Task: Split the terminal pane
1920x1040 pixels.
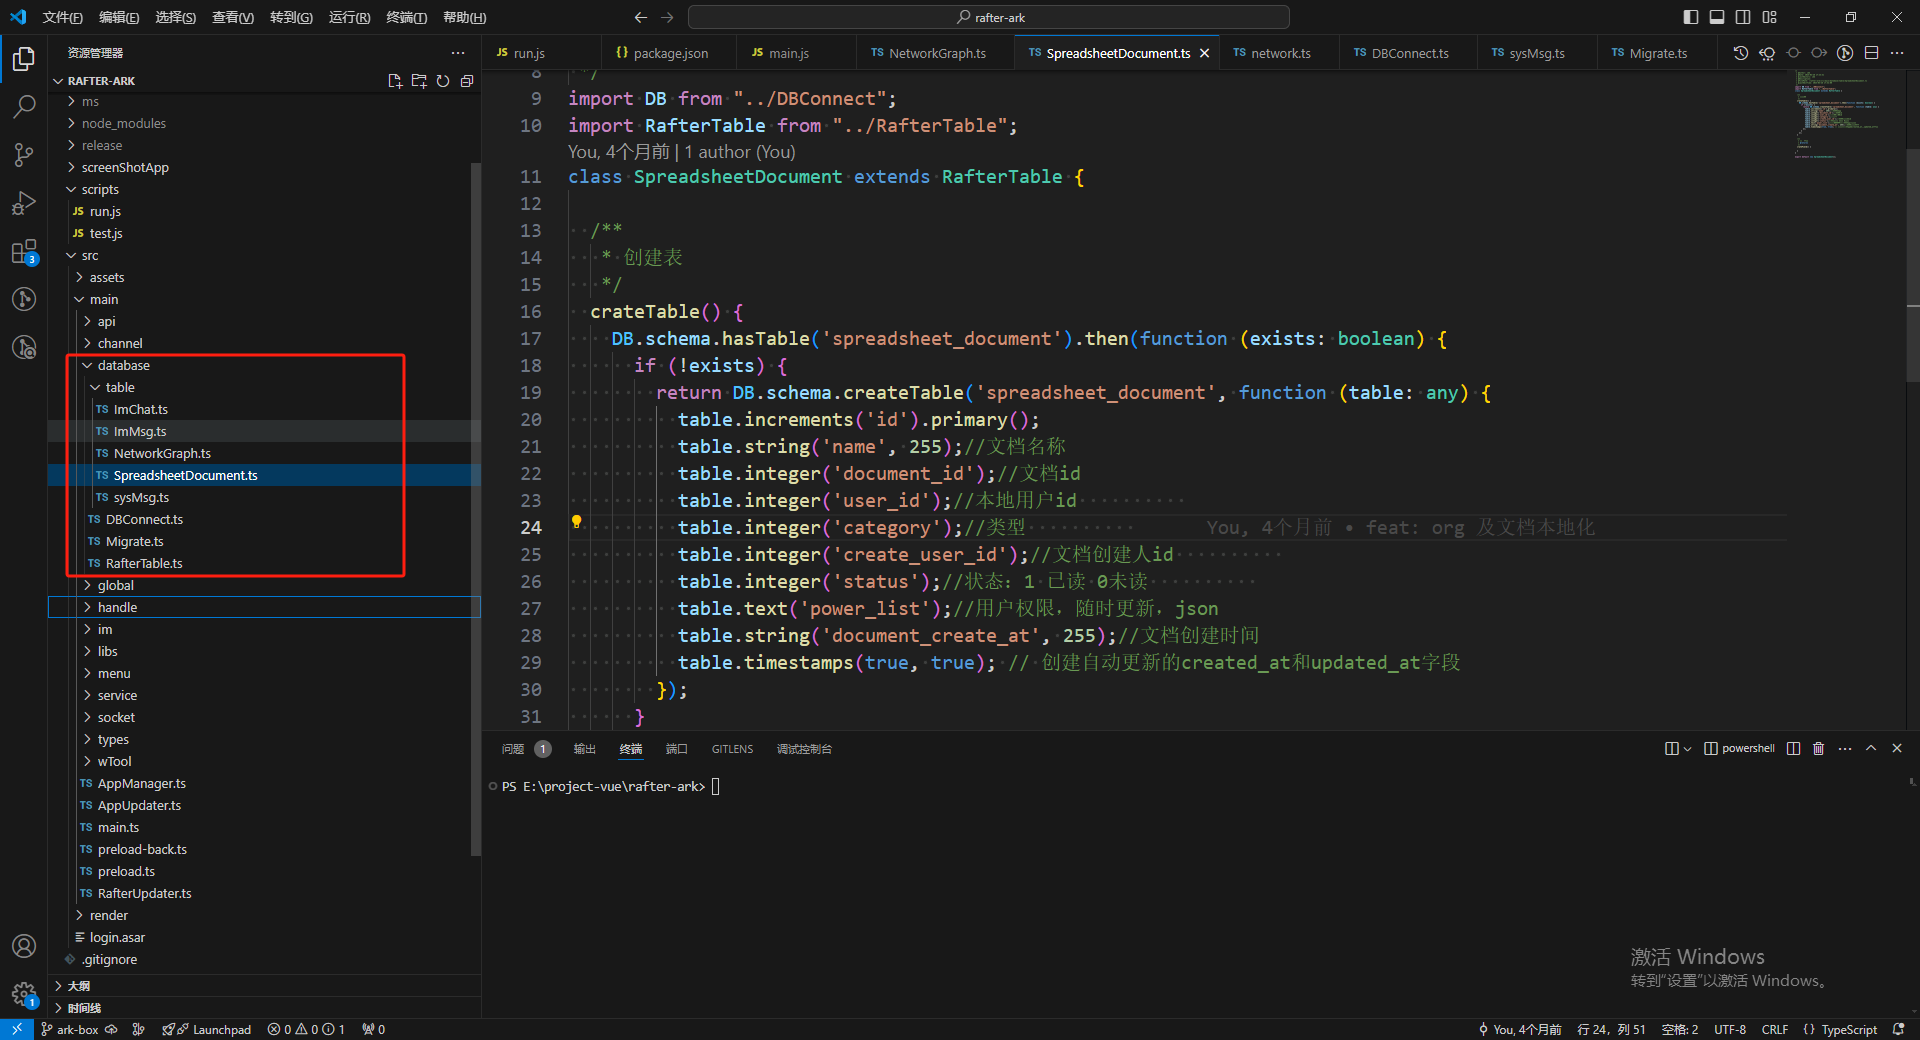Action: pos(1793,748)
